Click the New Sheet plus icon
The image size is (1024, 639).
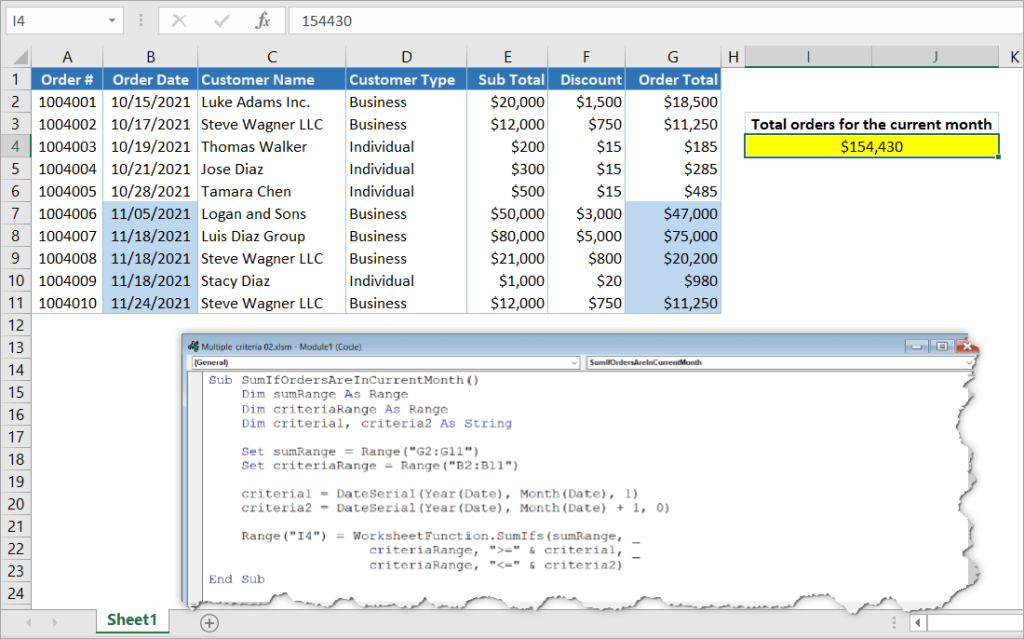coord(208,622)
